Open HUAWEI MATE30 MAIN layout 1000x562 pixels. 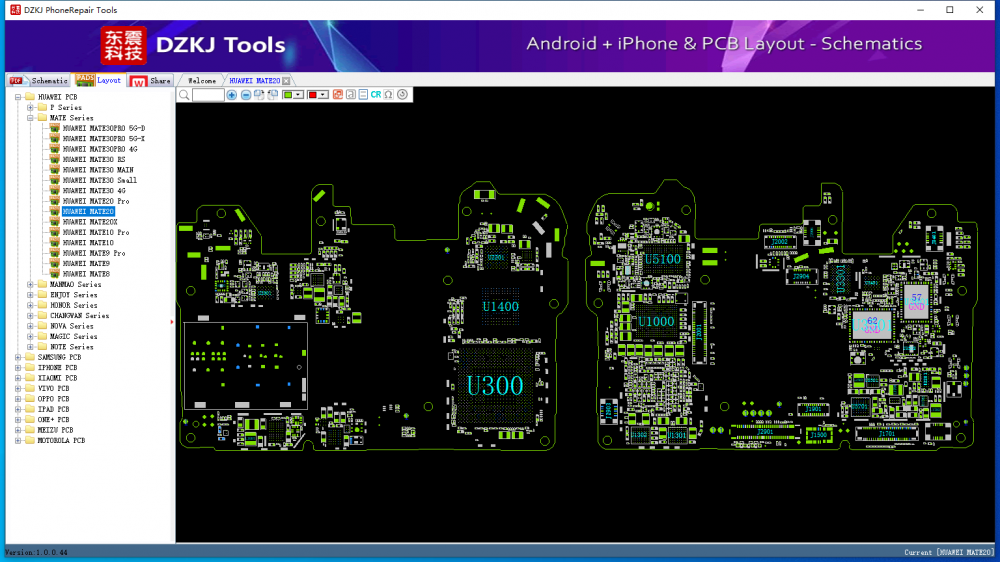pyautogui.click(x=98, y=170)
